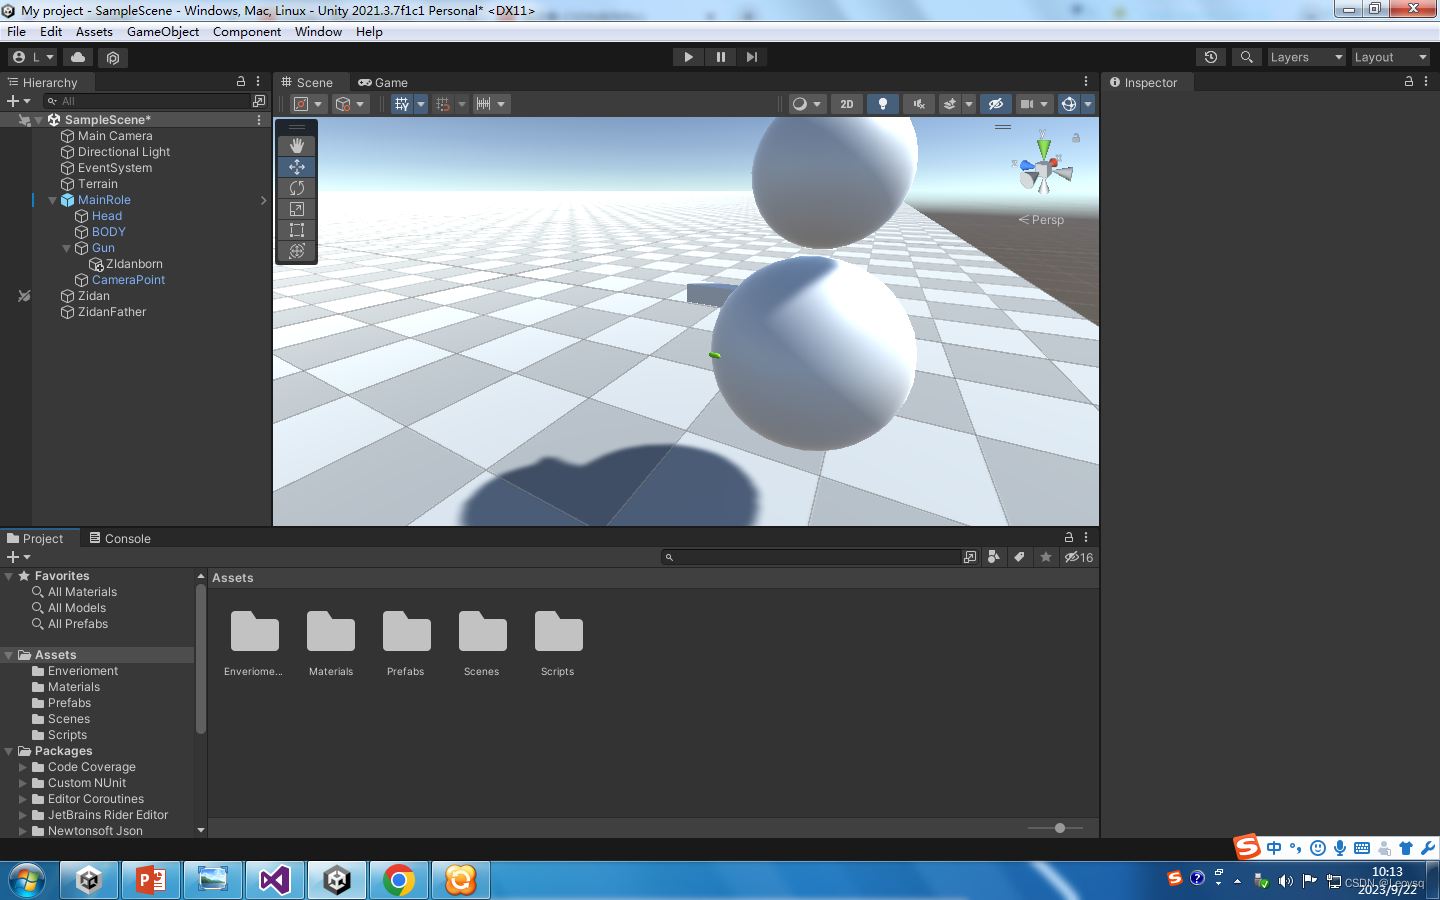Select All Prefabs favorite

pos(78,624)
